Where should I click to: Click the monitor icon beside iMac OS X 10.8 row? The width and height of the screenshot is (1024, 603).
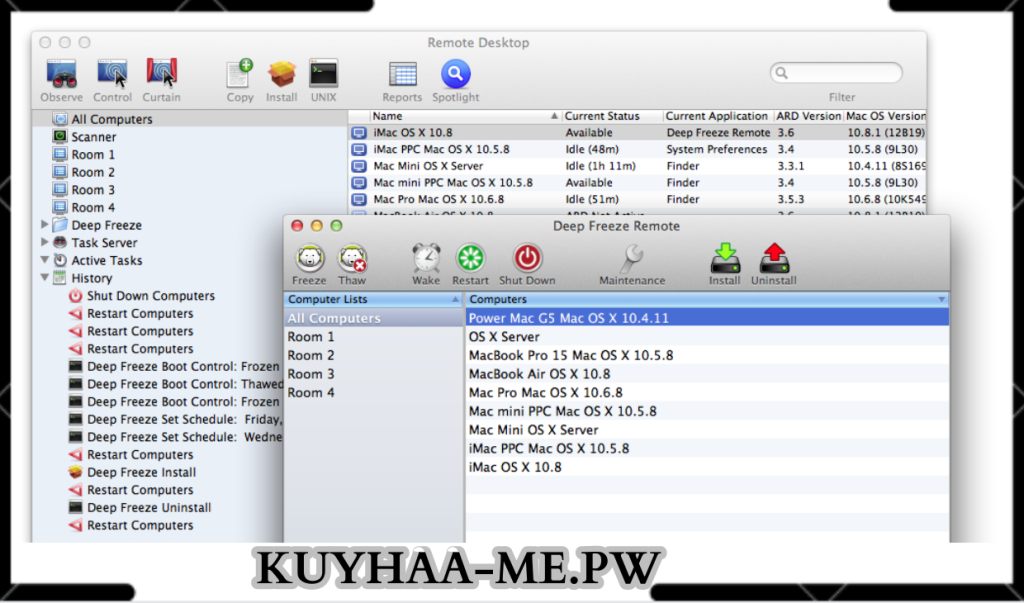pos(359,133)
